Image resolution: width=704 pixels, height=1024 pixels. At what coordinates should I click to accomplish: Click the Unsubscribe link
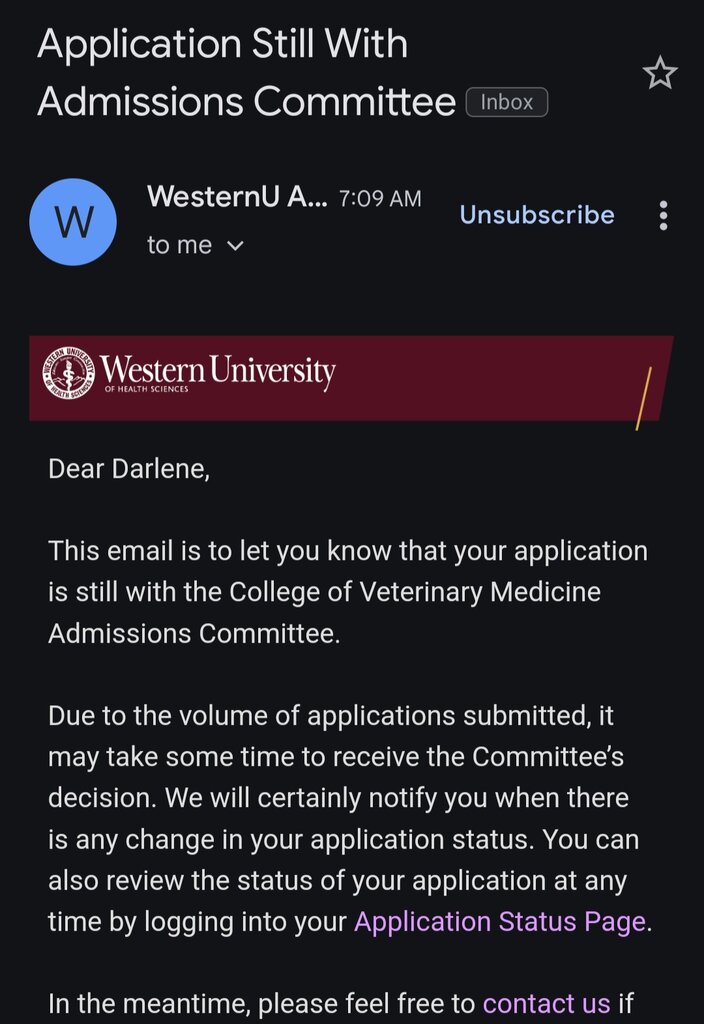537,215
